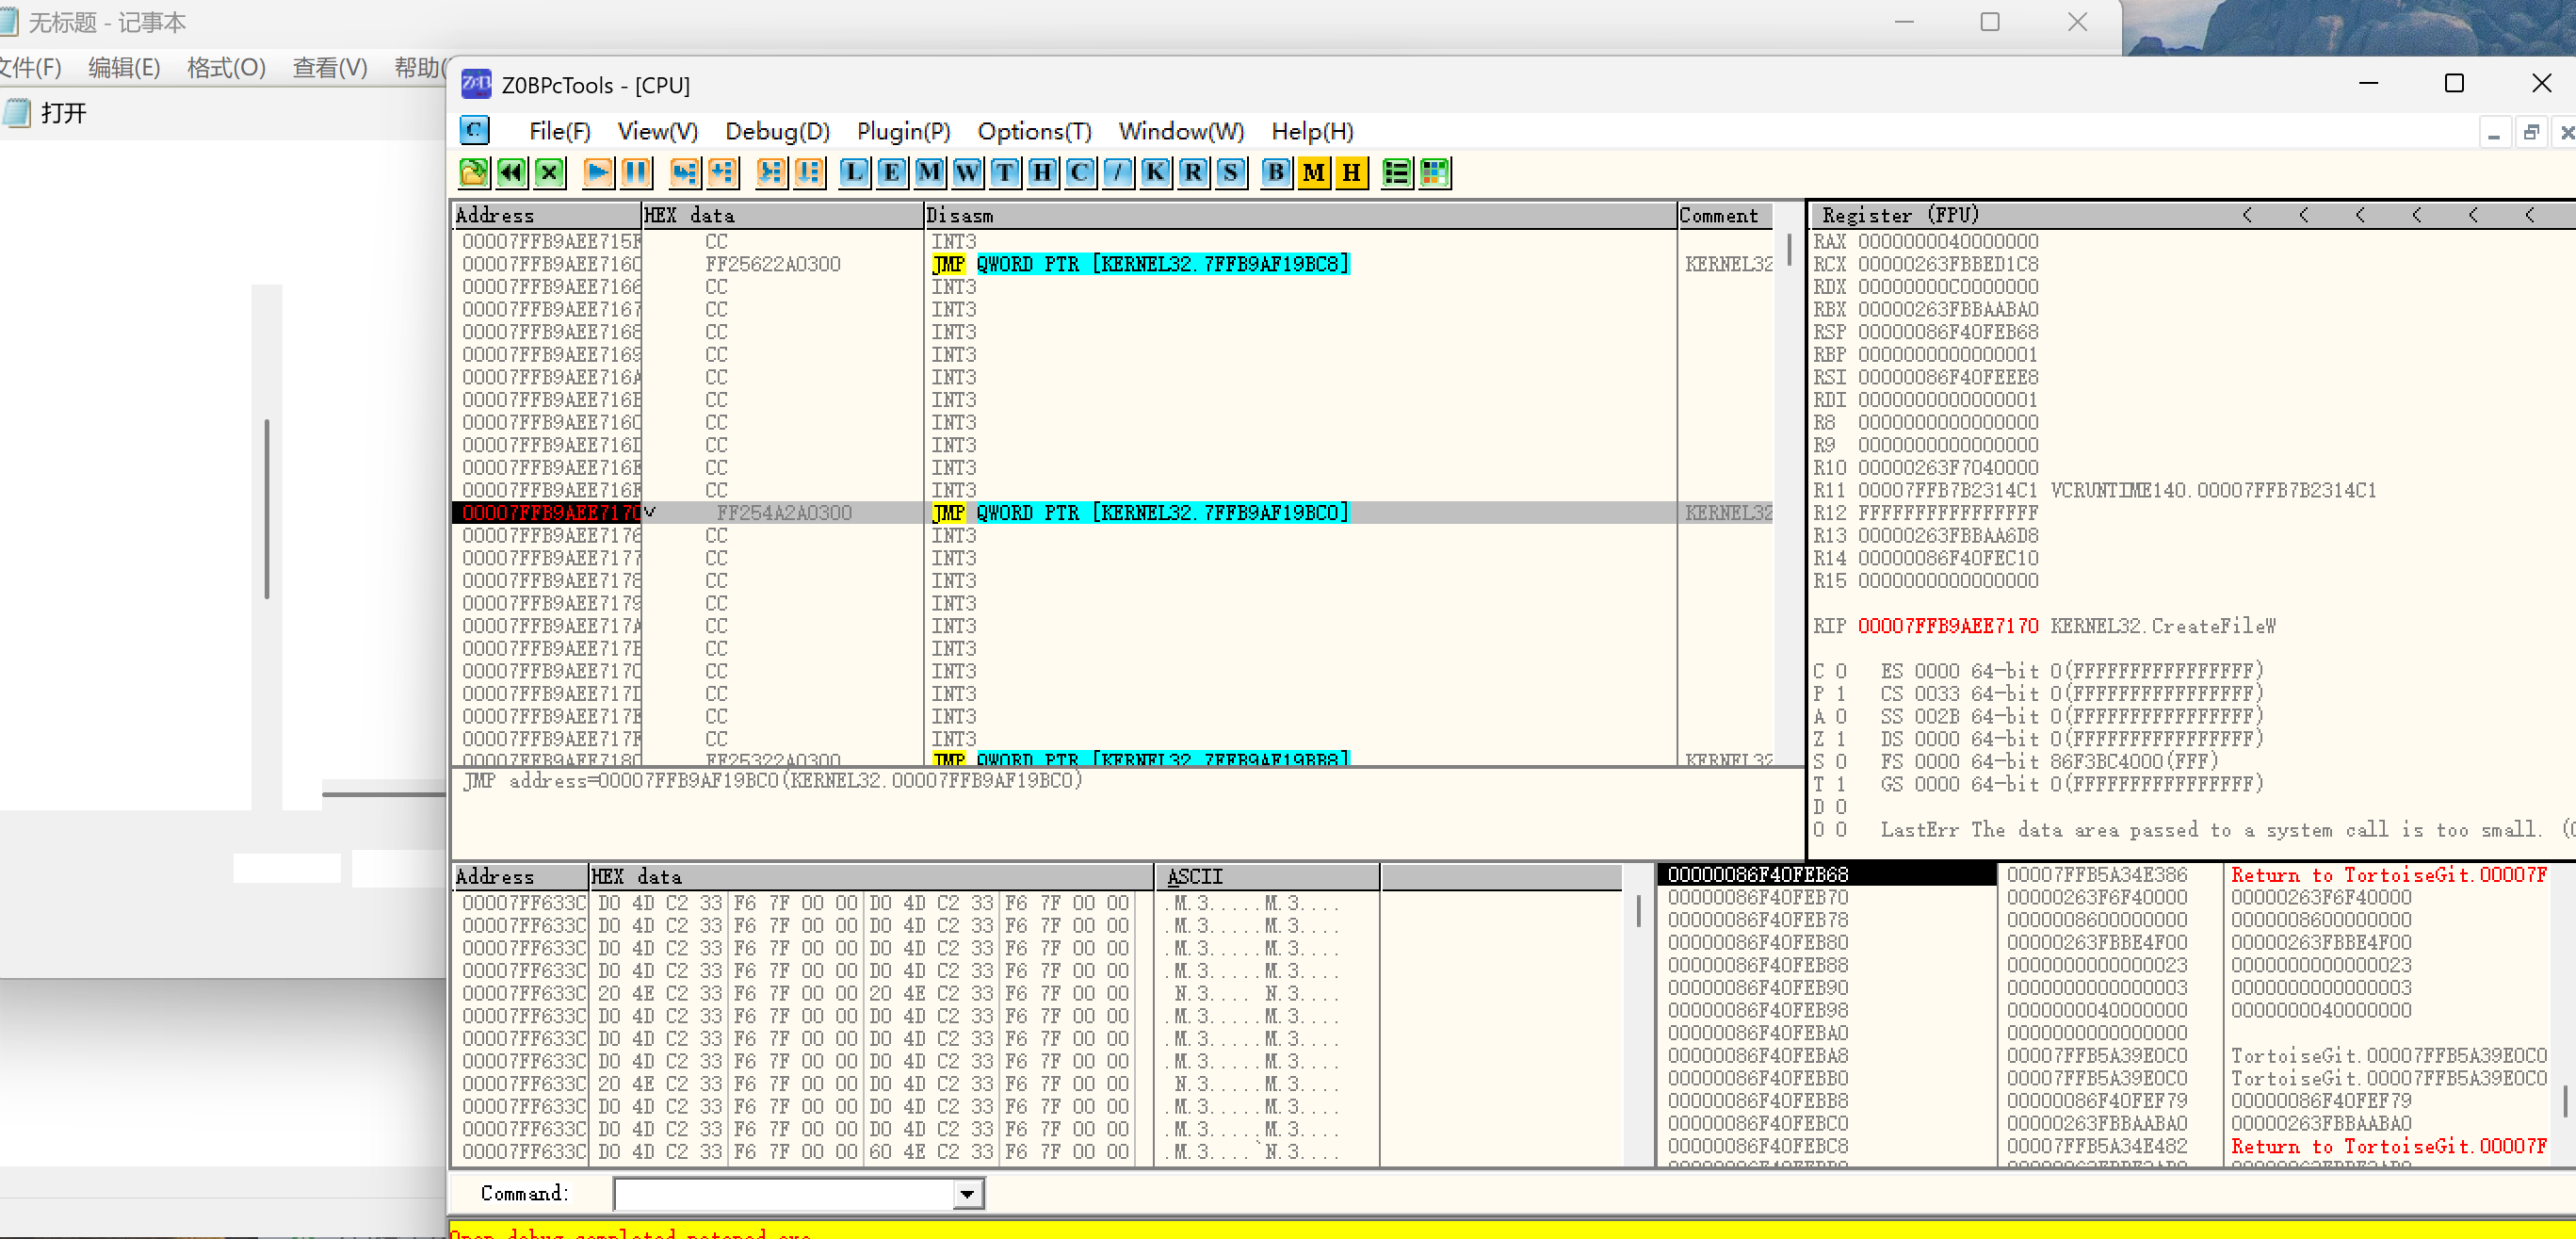The width and height of the screenshot is (2576, 1239).
Task: Select highlighted row 00007FFB9AEE7170 in disassembly
Action: (x=1113, y=512)
